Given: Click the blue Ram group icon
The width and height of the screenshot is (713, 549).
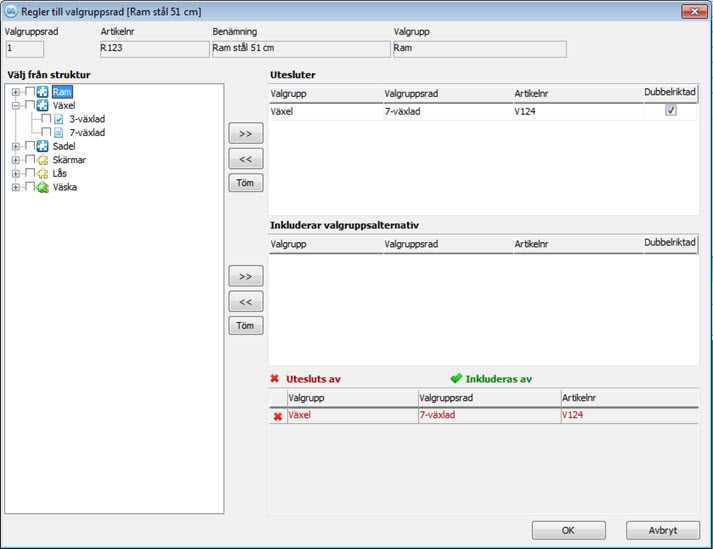Looking at the screenshot, I should (x=43, y=92).
